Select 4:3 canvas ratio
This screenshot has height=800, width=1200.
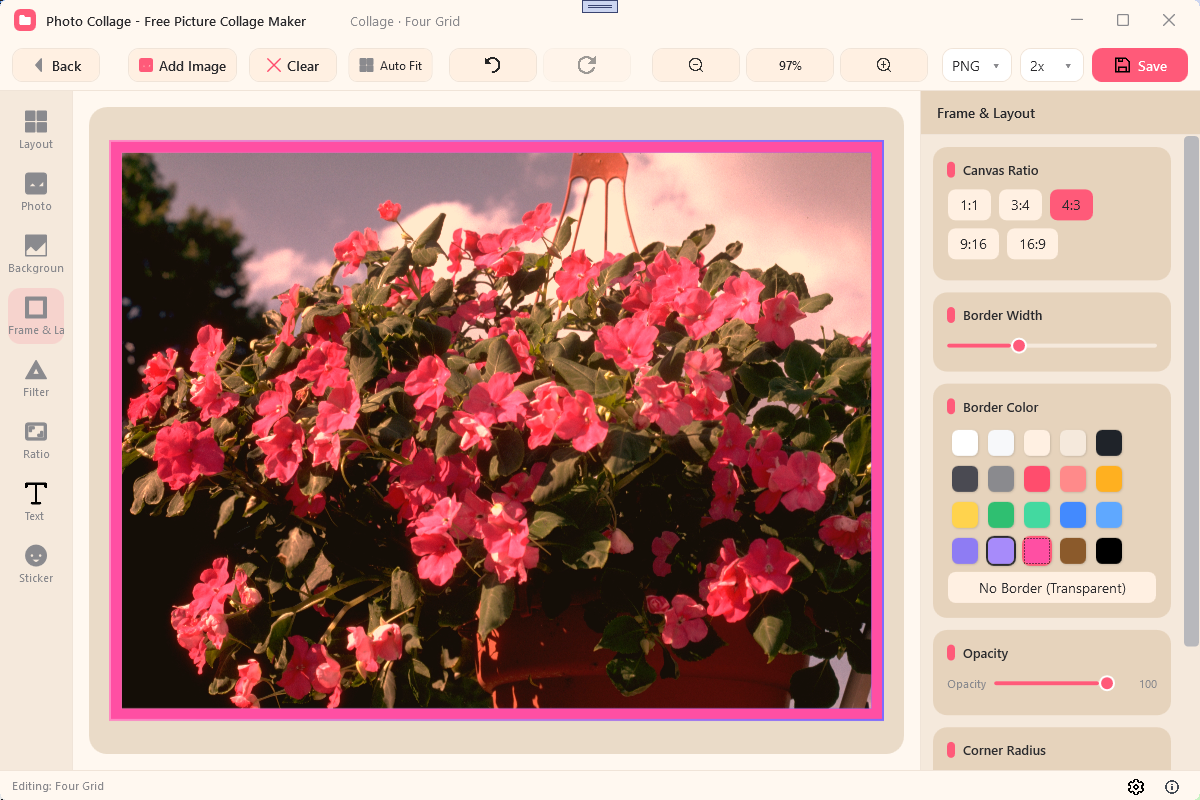pos(1071,205)
